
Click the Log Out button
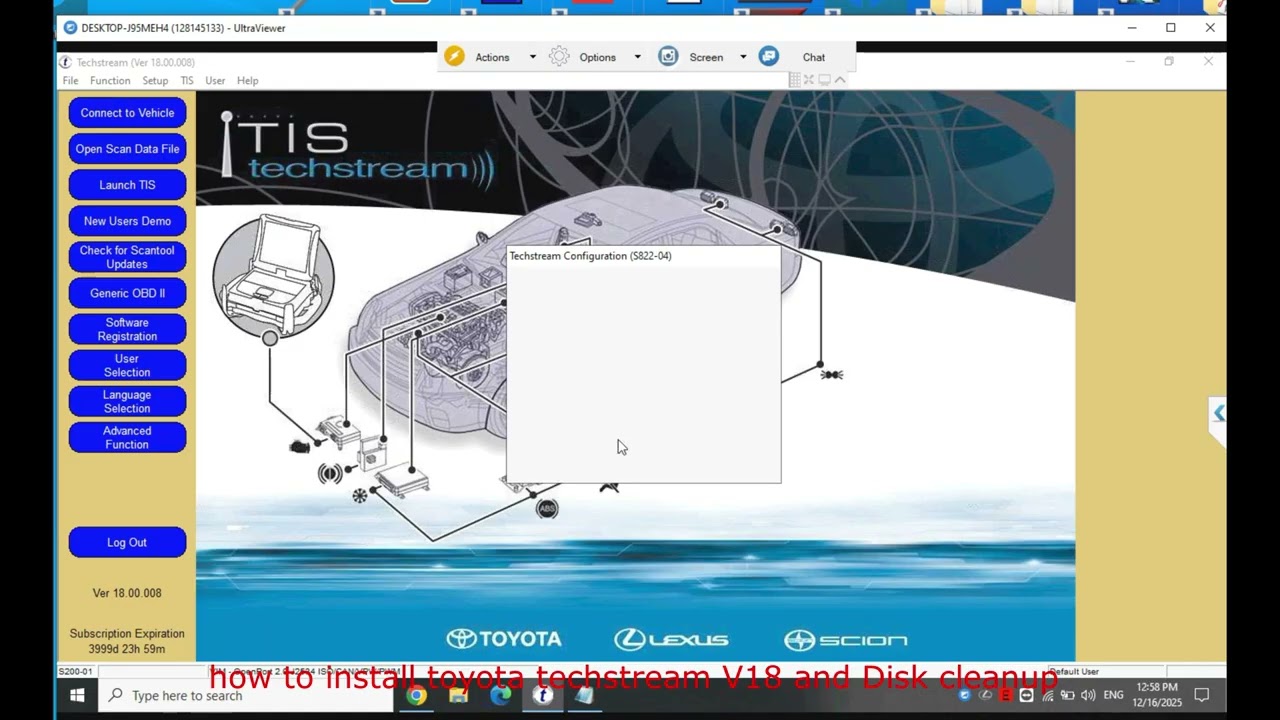[127, 542]
